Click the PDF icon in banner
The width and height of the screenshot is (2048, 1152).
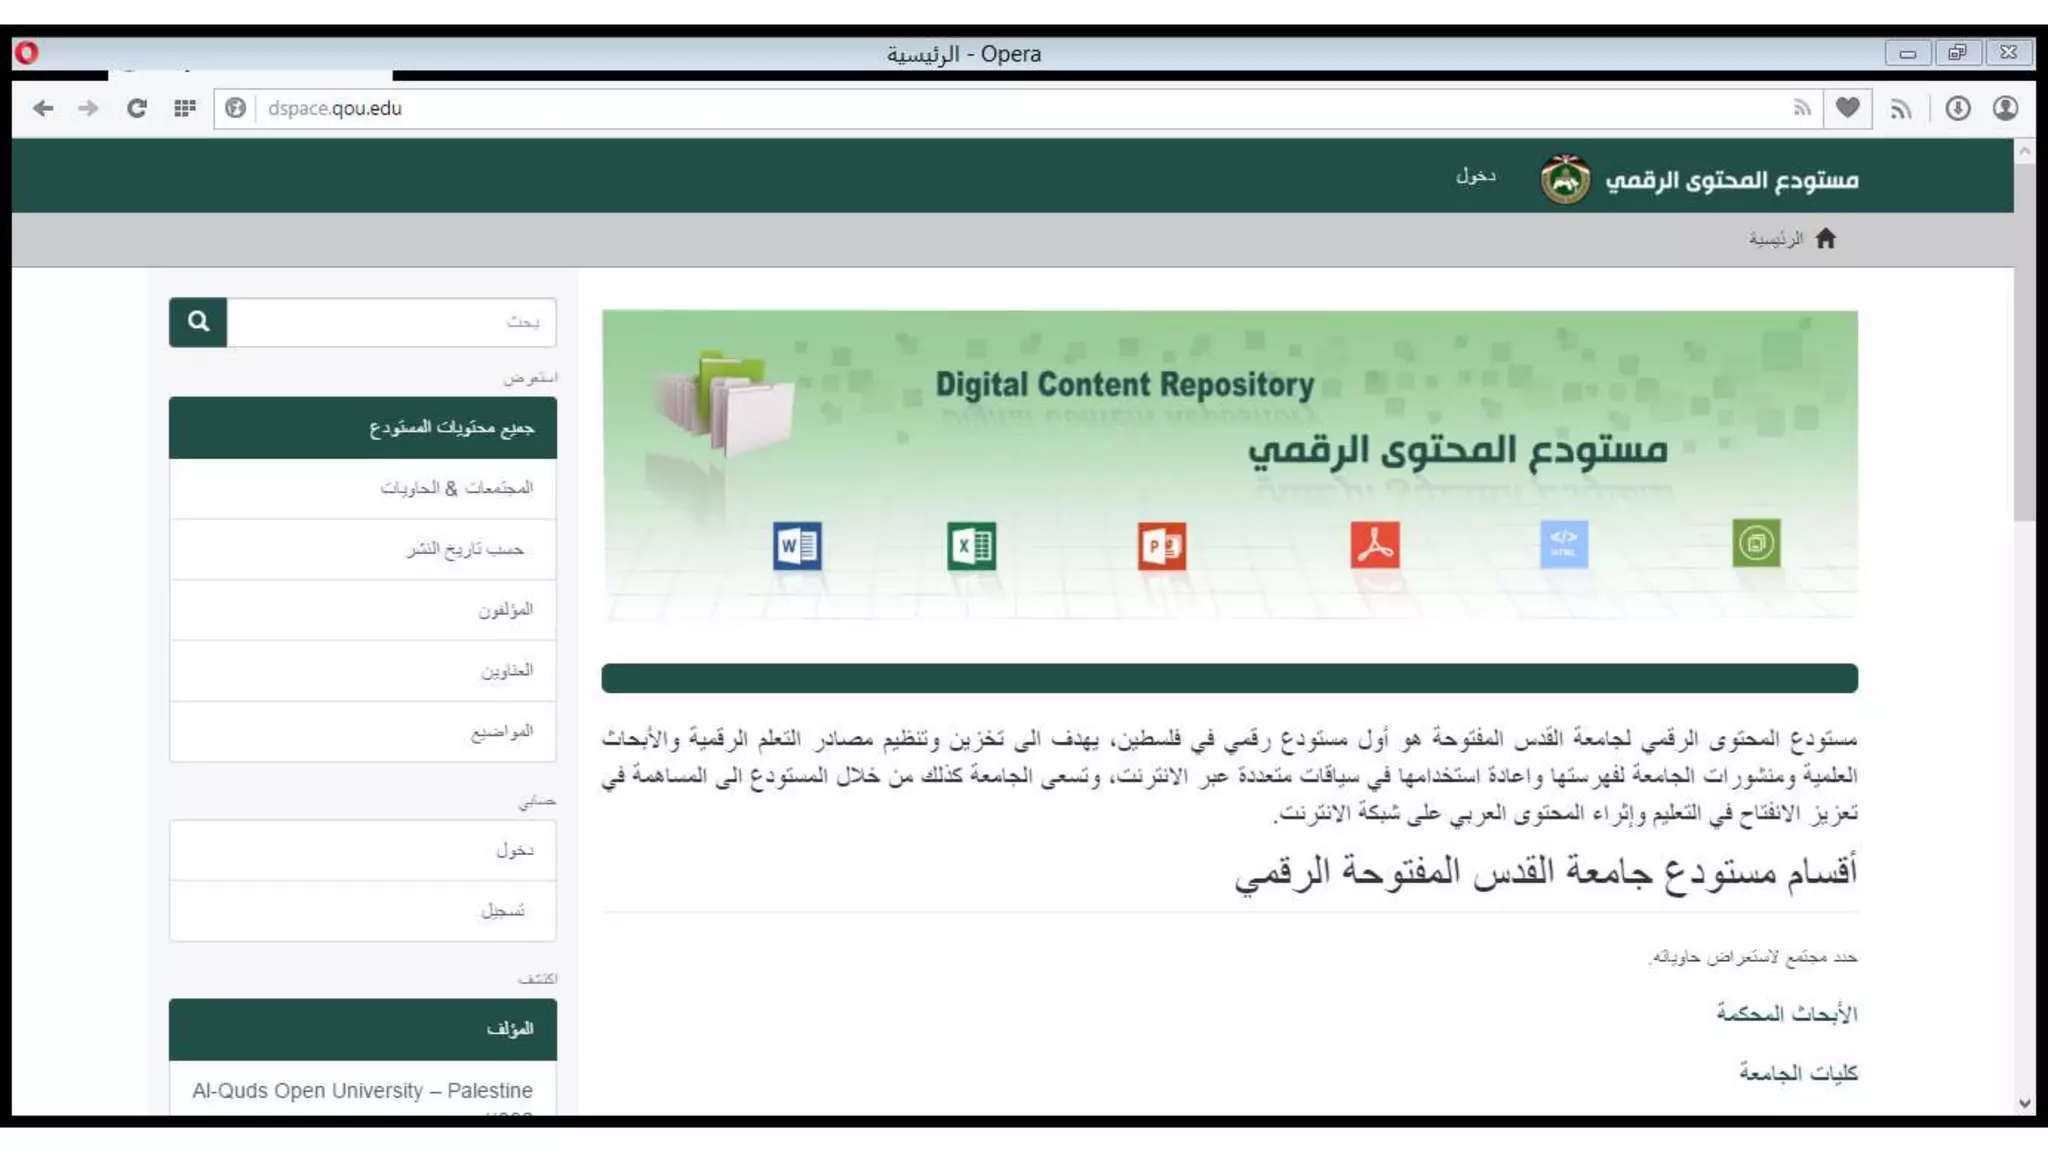(x=1375, y=545)
